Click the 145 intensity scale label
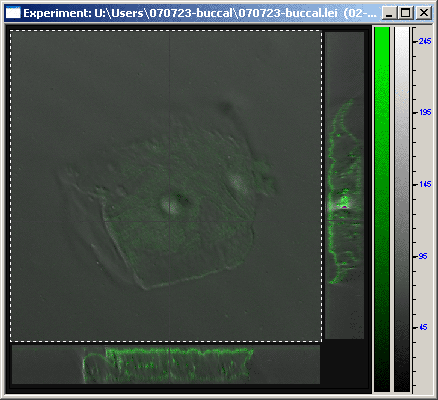Viewport: 438px width, 400px height. pos(425,184)
